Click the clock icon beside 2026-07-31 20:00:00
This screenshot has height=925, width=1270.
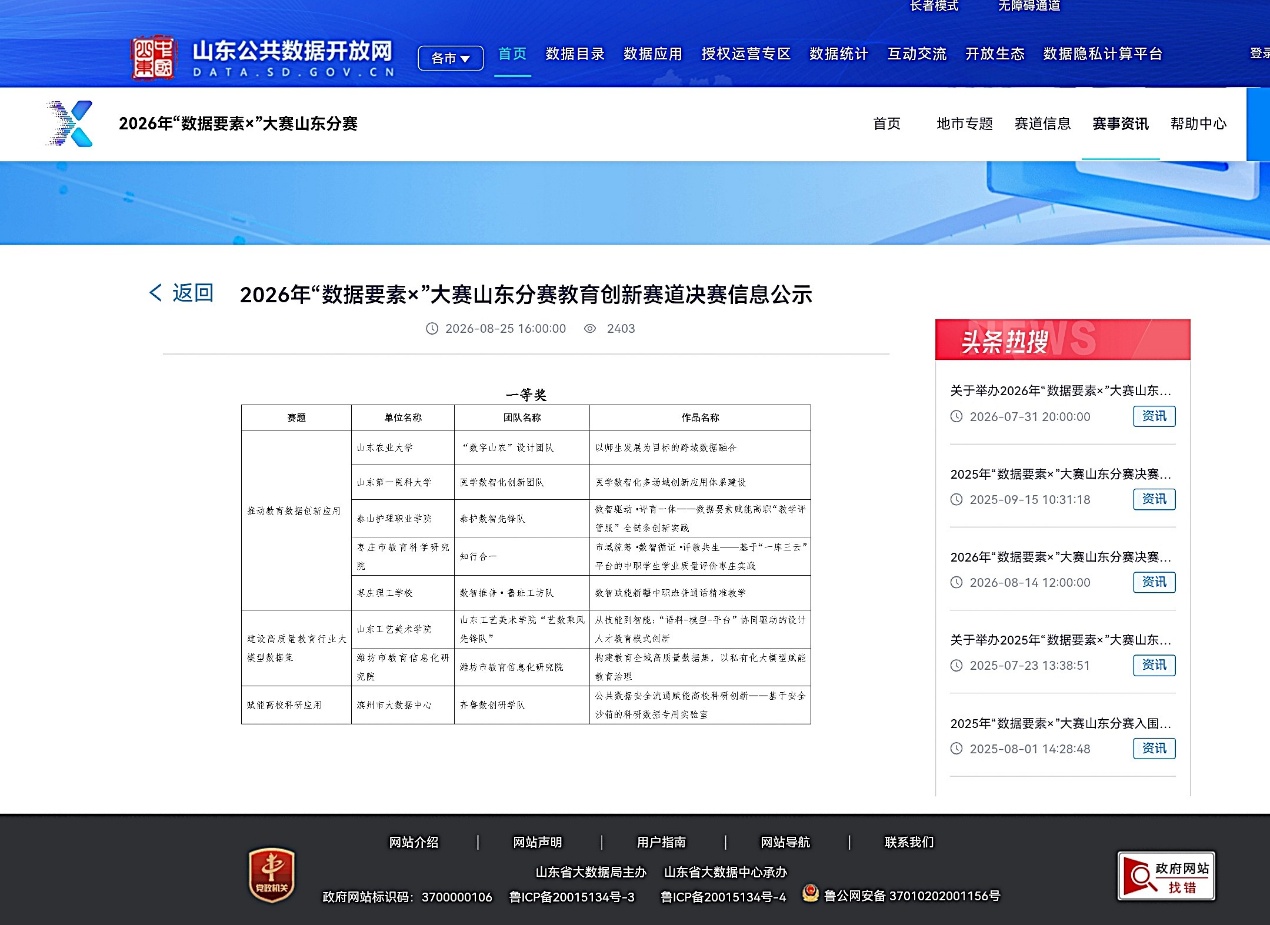(x=957, y=416)
